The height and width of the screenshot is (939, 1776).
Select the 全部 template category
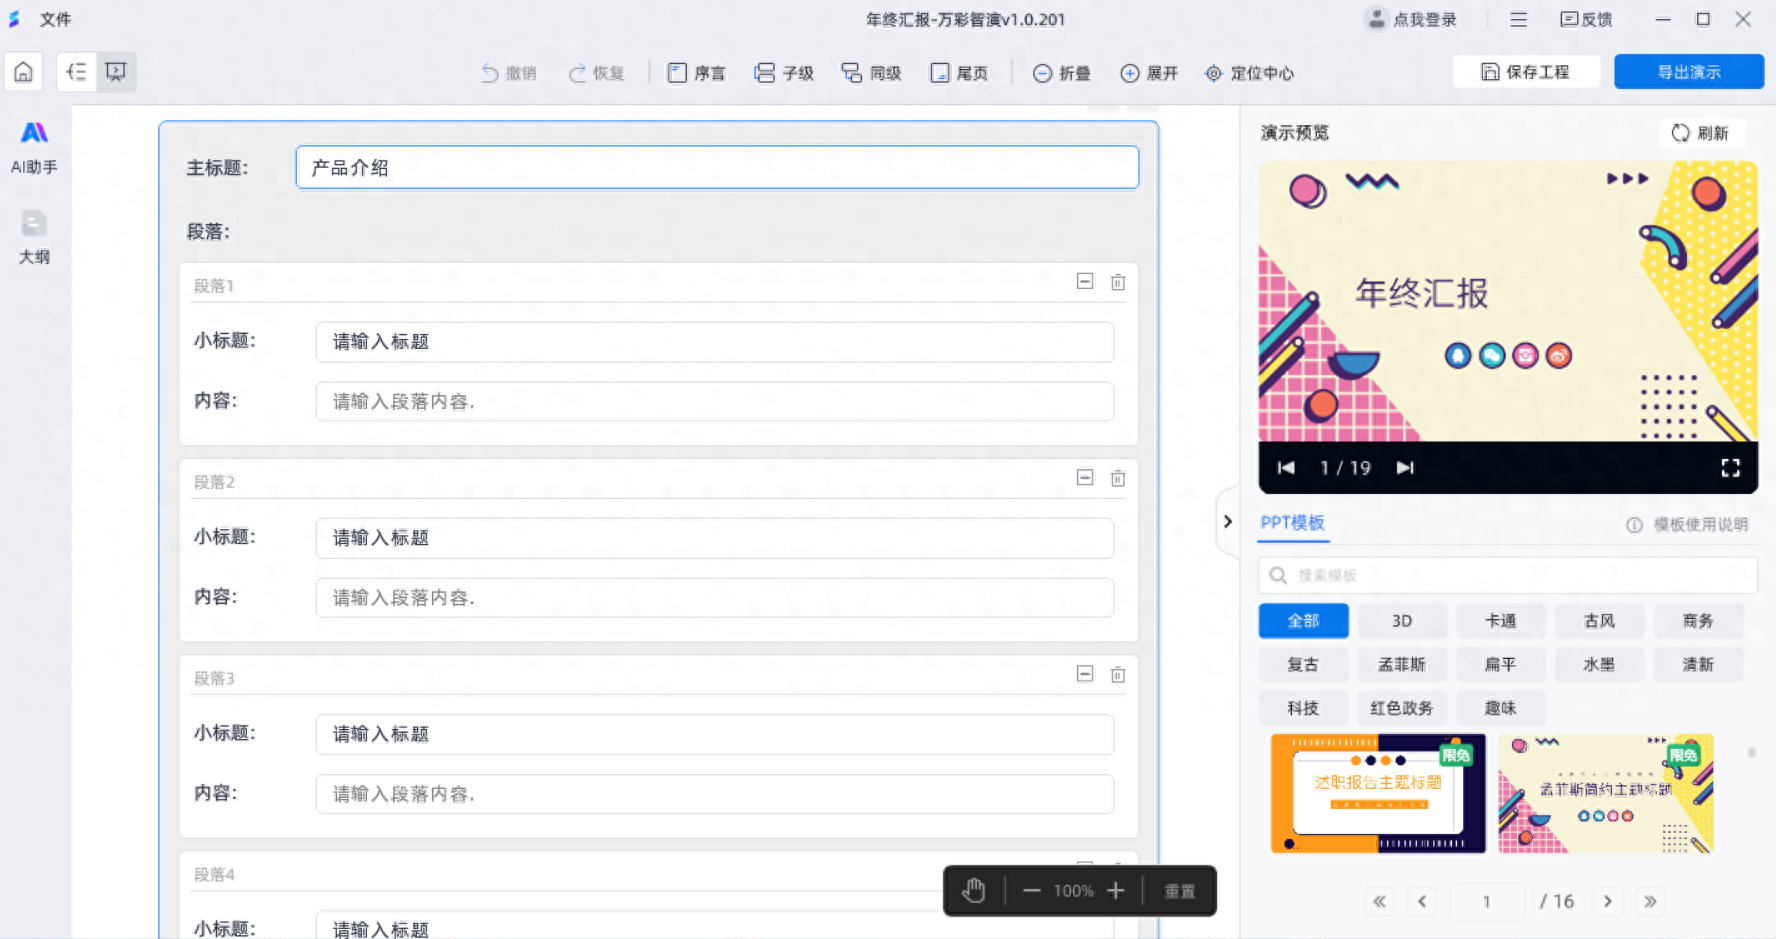click(x=1303, y=621)
